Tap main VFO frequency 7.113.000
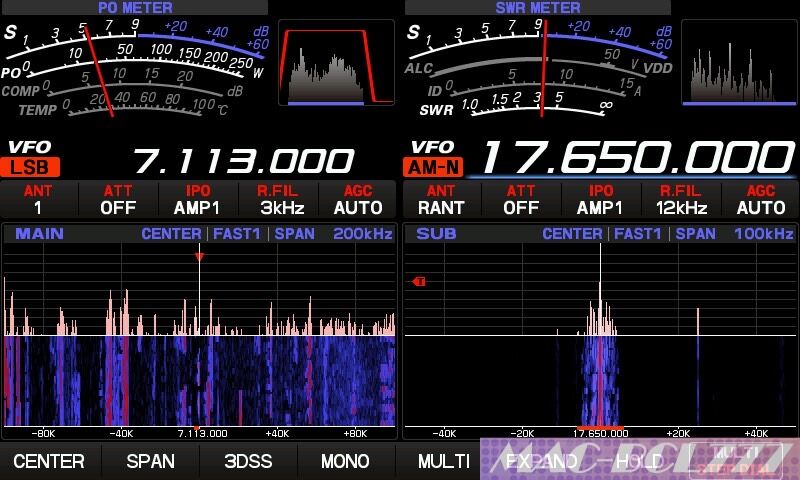The image size is (800, 480). pos(243,161)
